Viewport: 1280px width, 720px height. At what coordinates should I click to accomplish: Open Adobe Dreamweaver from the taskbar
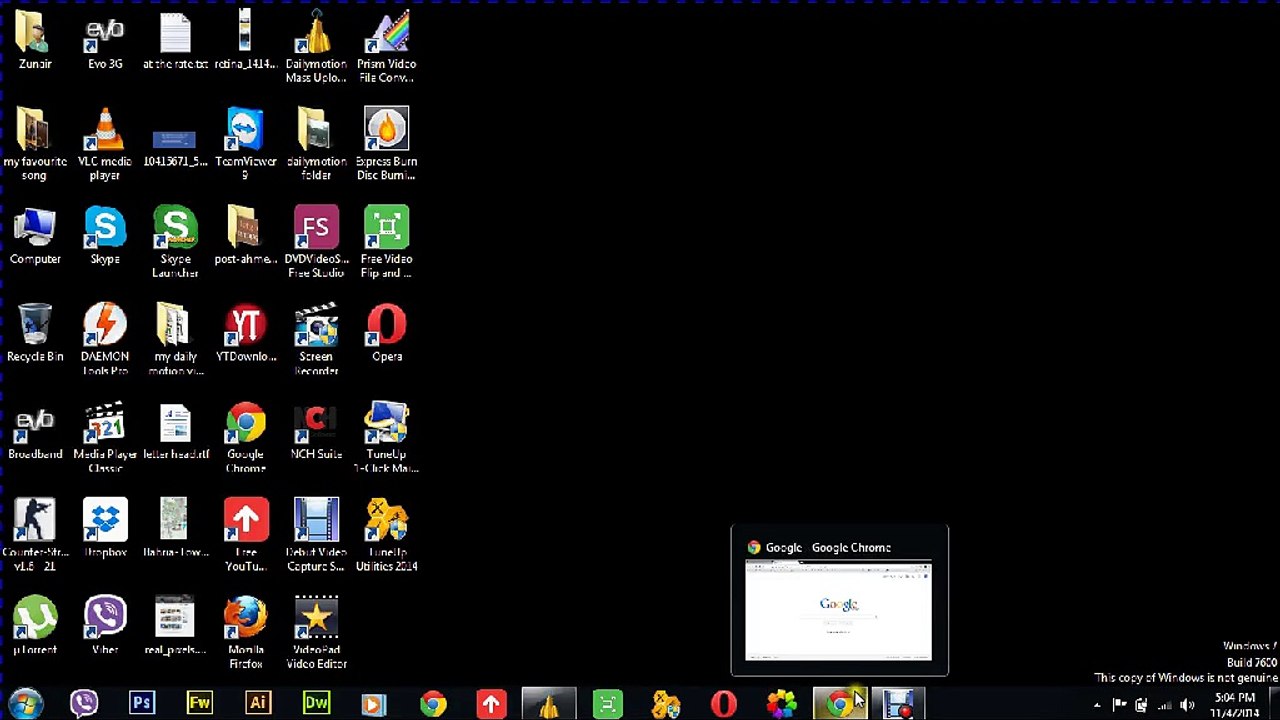tap(316, 704)
